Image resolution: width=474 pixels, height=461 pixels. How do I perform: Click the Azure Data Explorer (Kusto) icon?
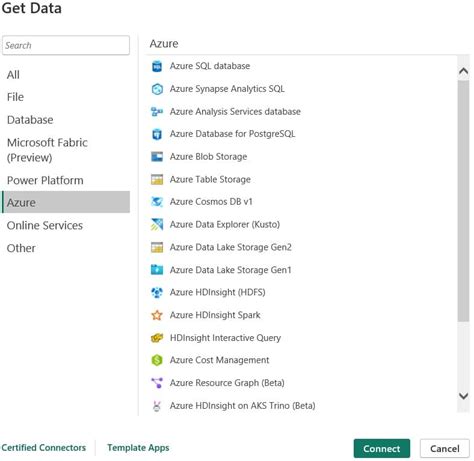tap(157, 224)
